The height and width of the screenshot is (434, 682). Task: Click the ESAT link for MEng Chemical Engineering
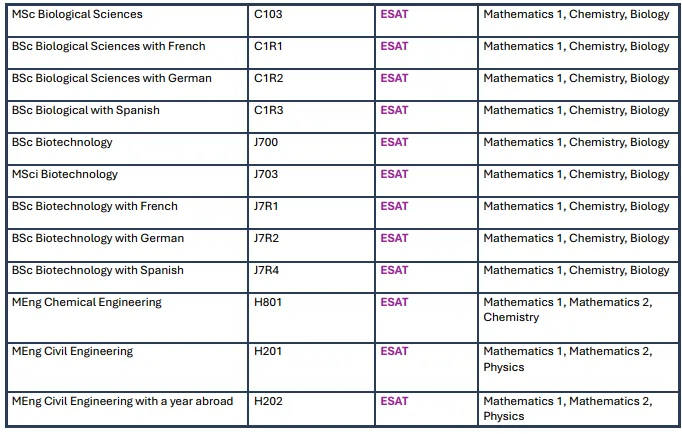[394, 303]
